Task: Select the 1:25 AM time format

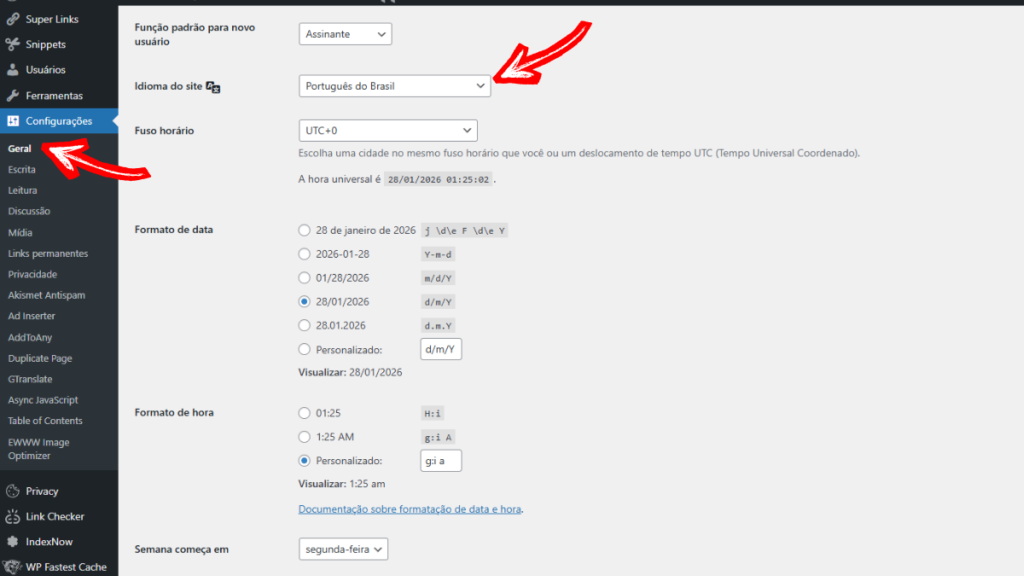Action: (x=304, y=436)
